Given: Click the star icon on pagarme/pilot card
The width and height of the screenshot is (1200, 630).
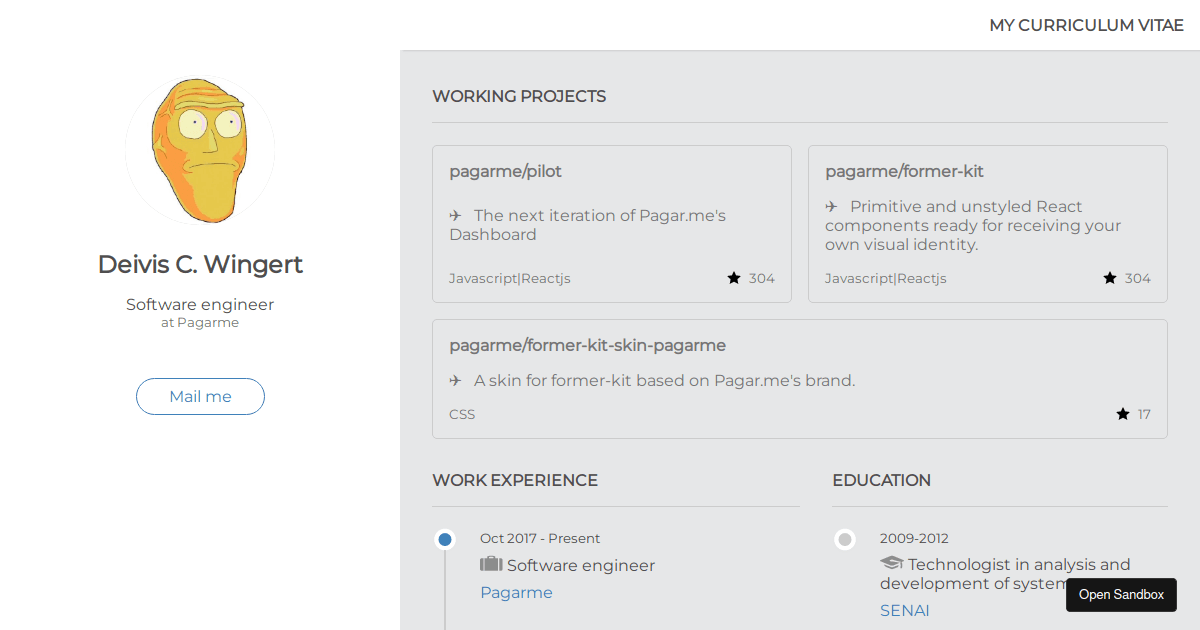Looking at the screenshot, I should click(734, 278).
